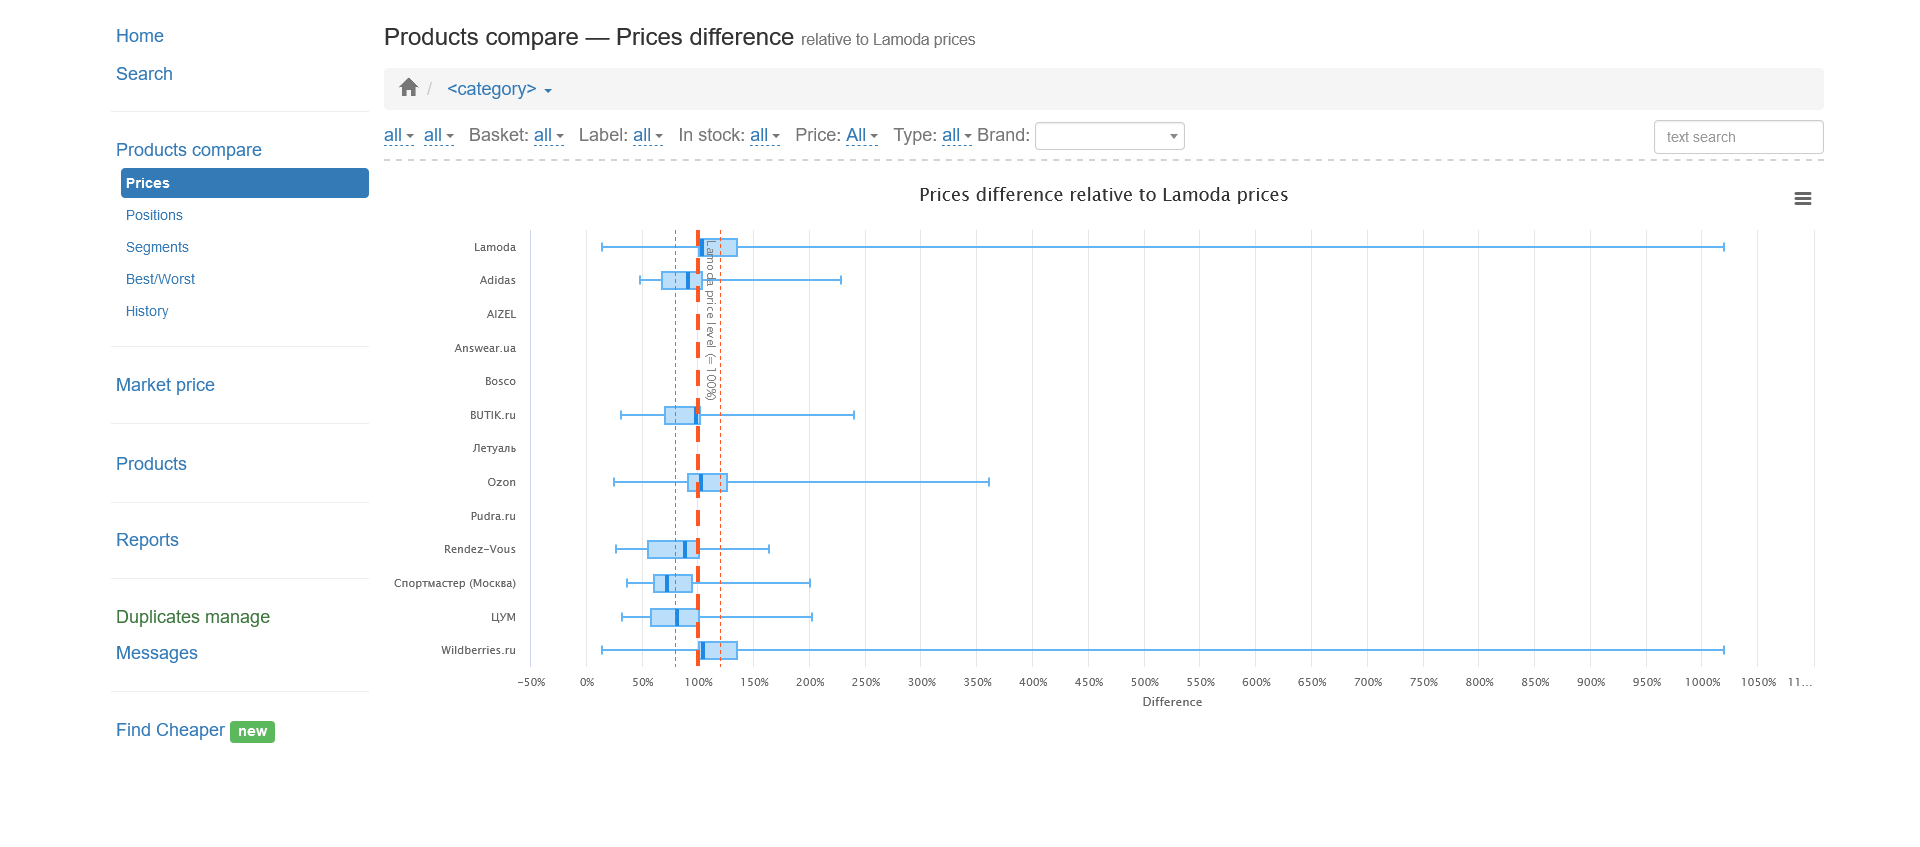
Task: Click the Wildberries.ru box plot box
Action: [718, 650]
